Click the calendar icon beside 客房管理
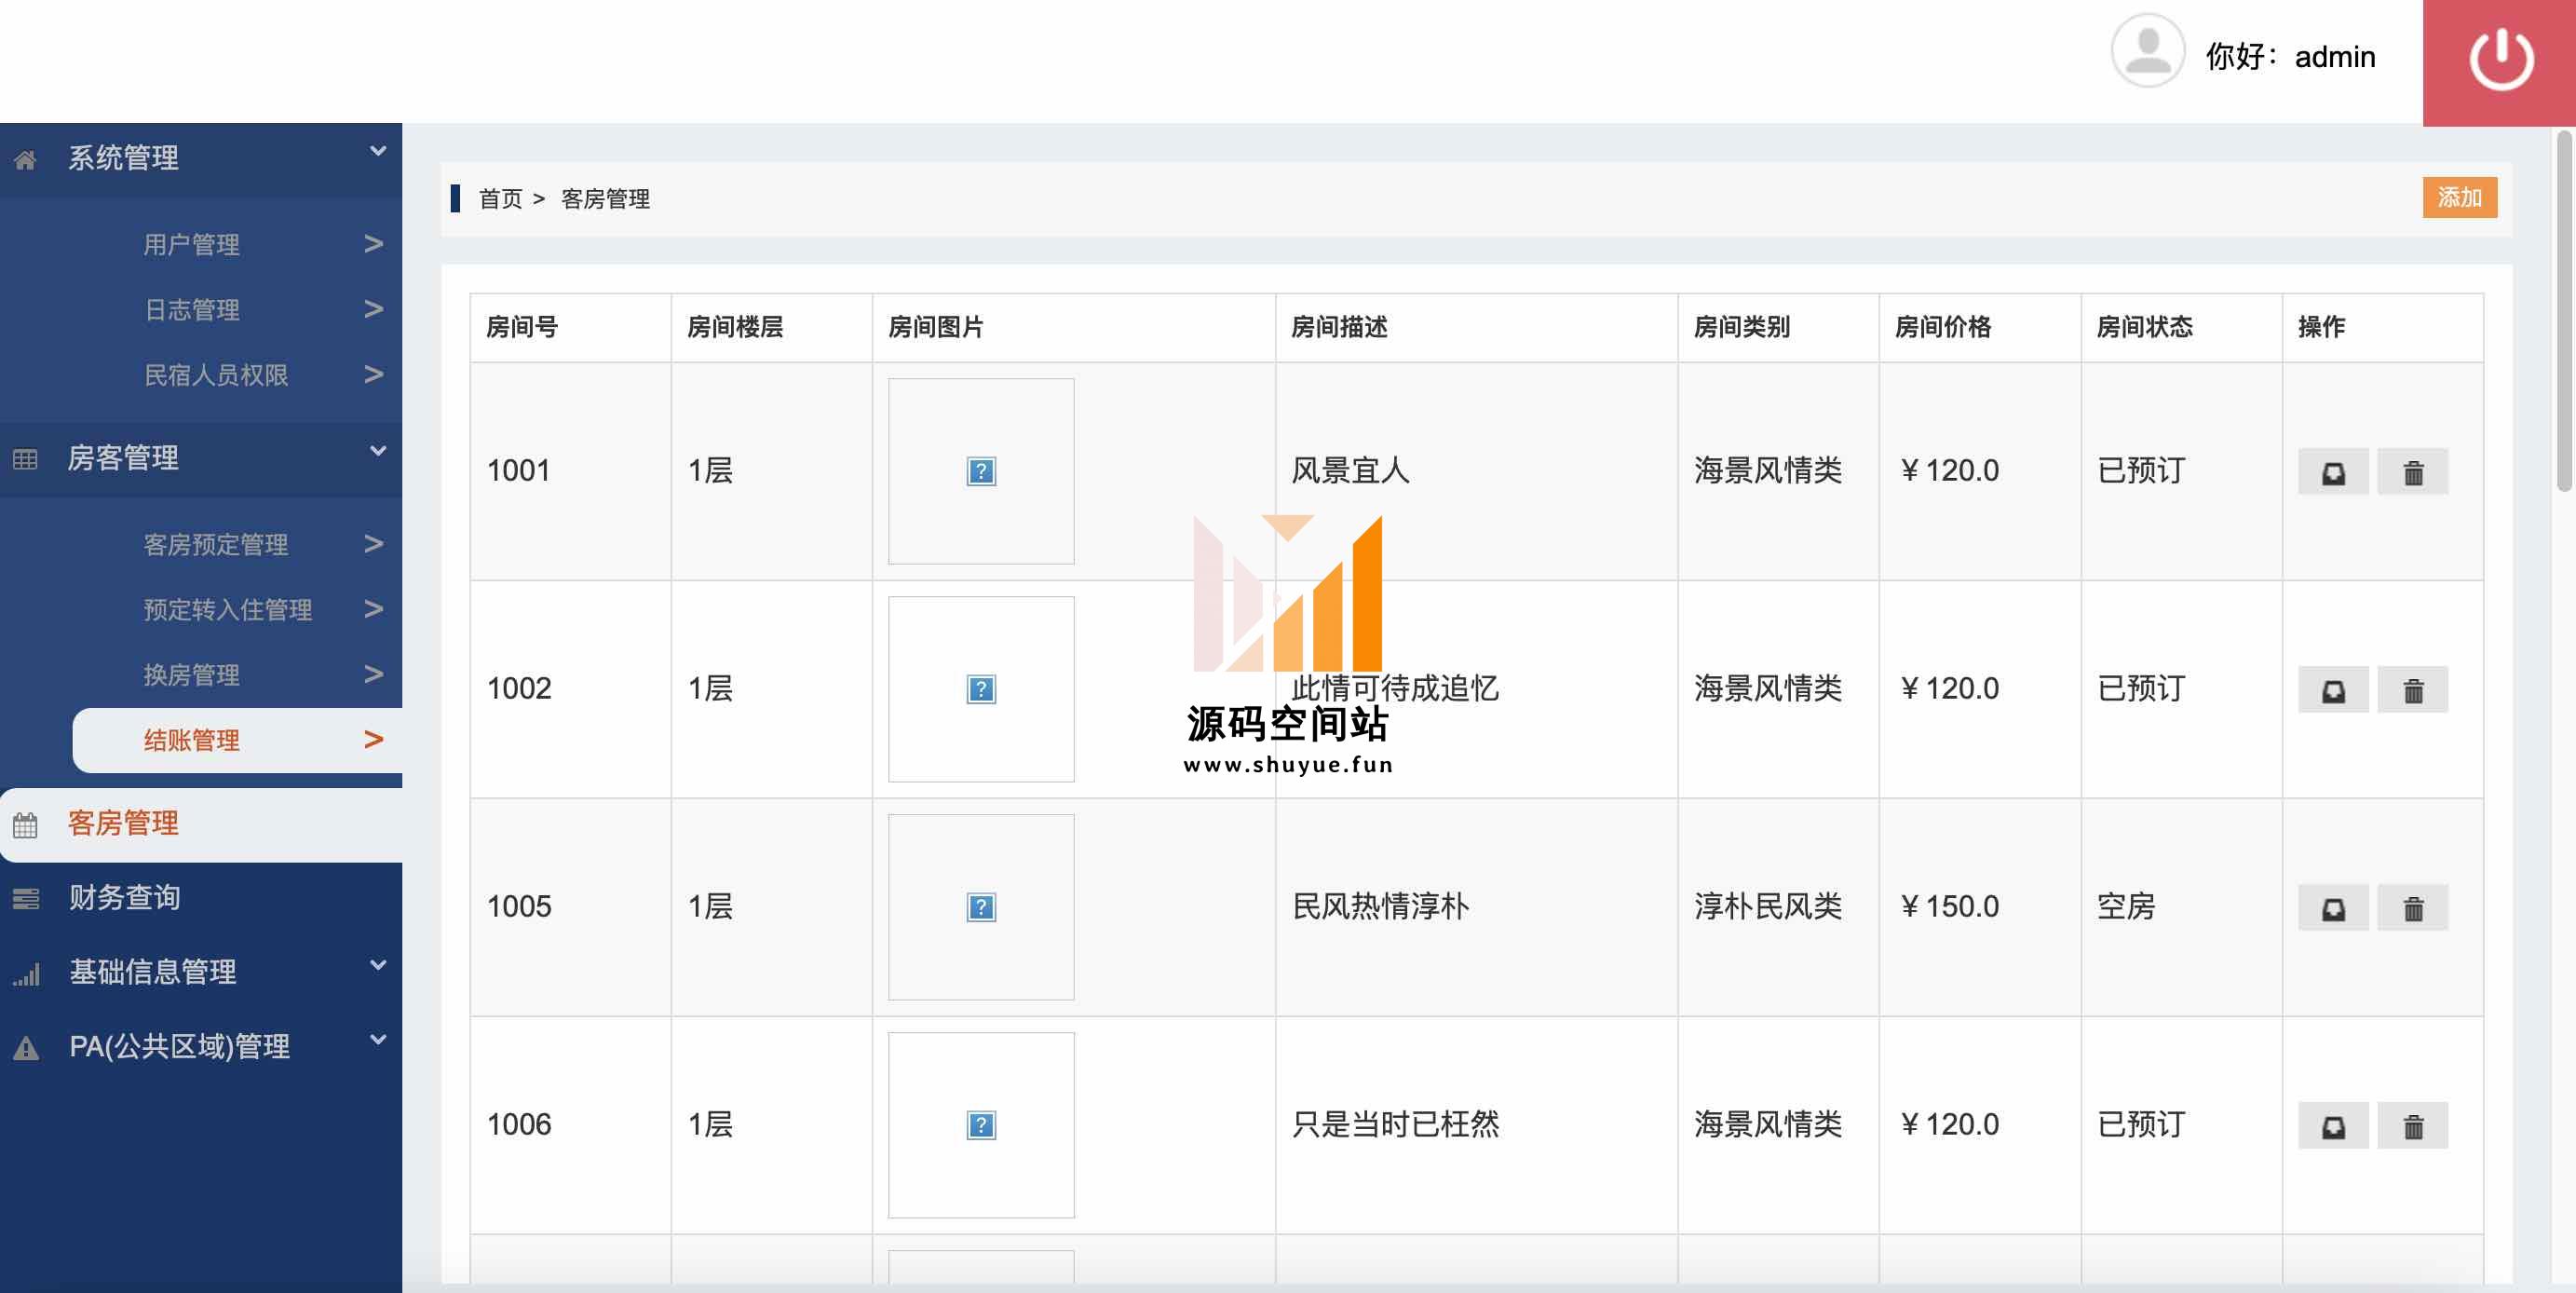Screen dimensions: 2576x1293 tap(26, 825)
